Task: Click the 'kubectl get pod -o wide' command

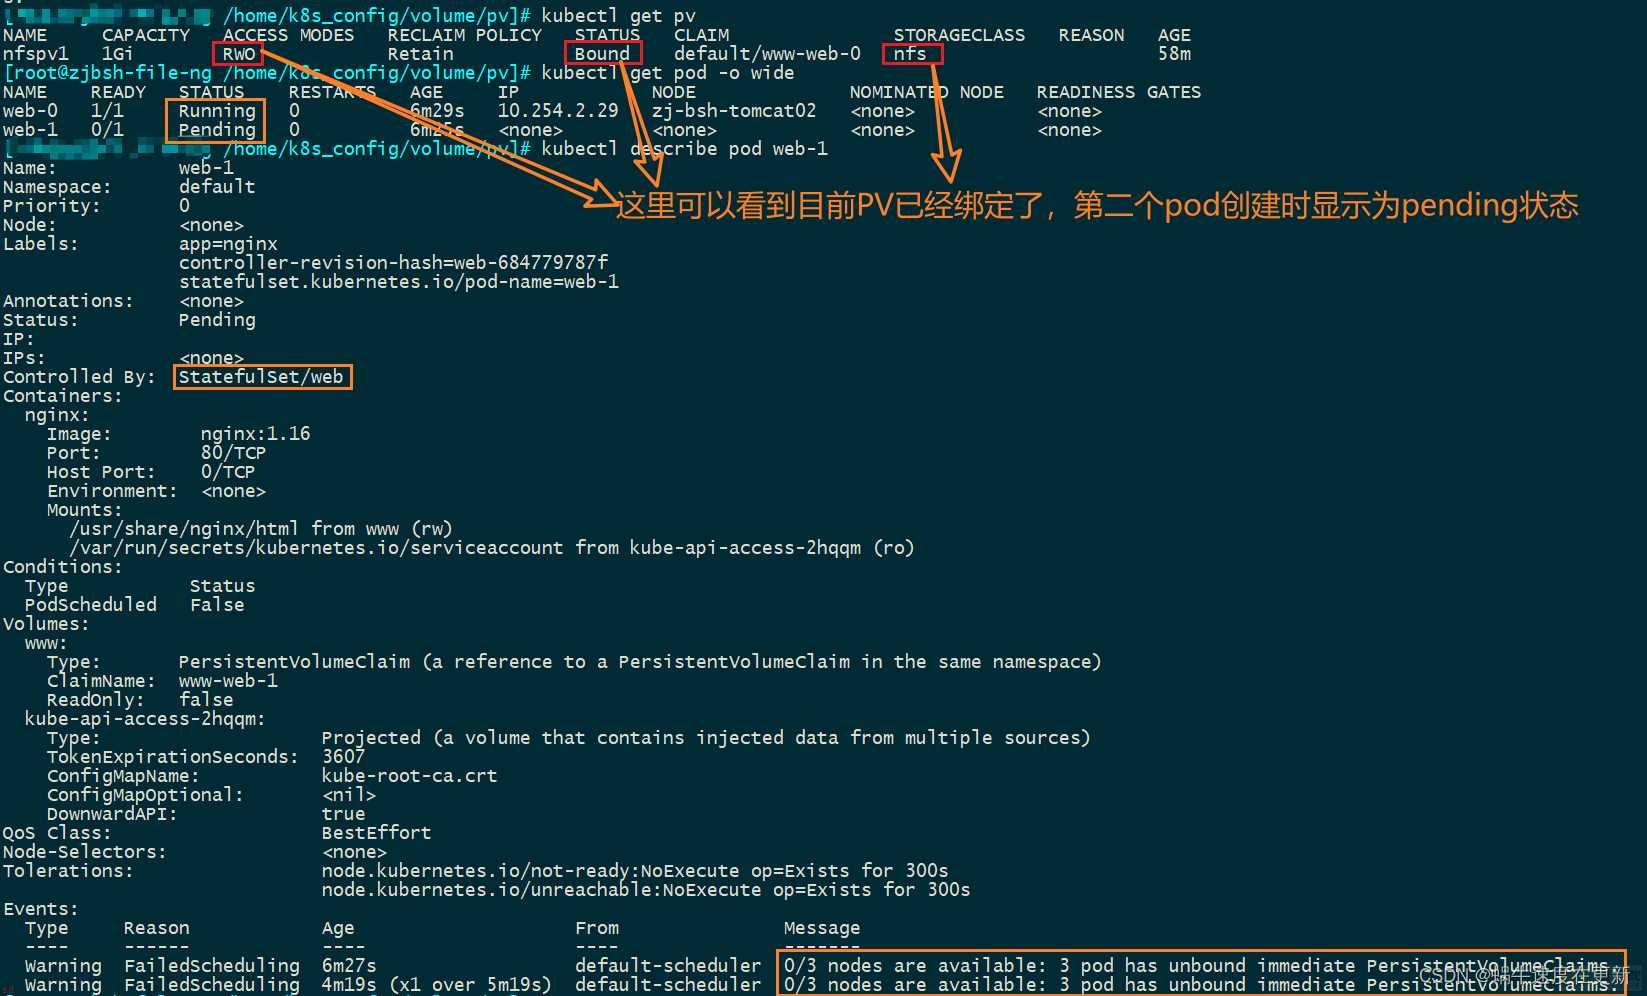Action: click(x=668, y=73)
